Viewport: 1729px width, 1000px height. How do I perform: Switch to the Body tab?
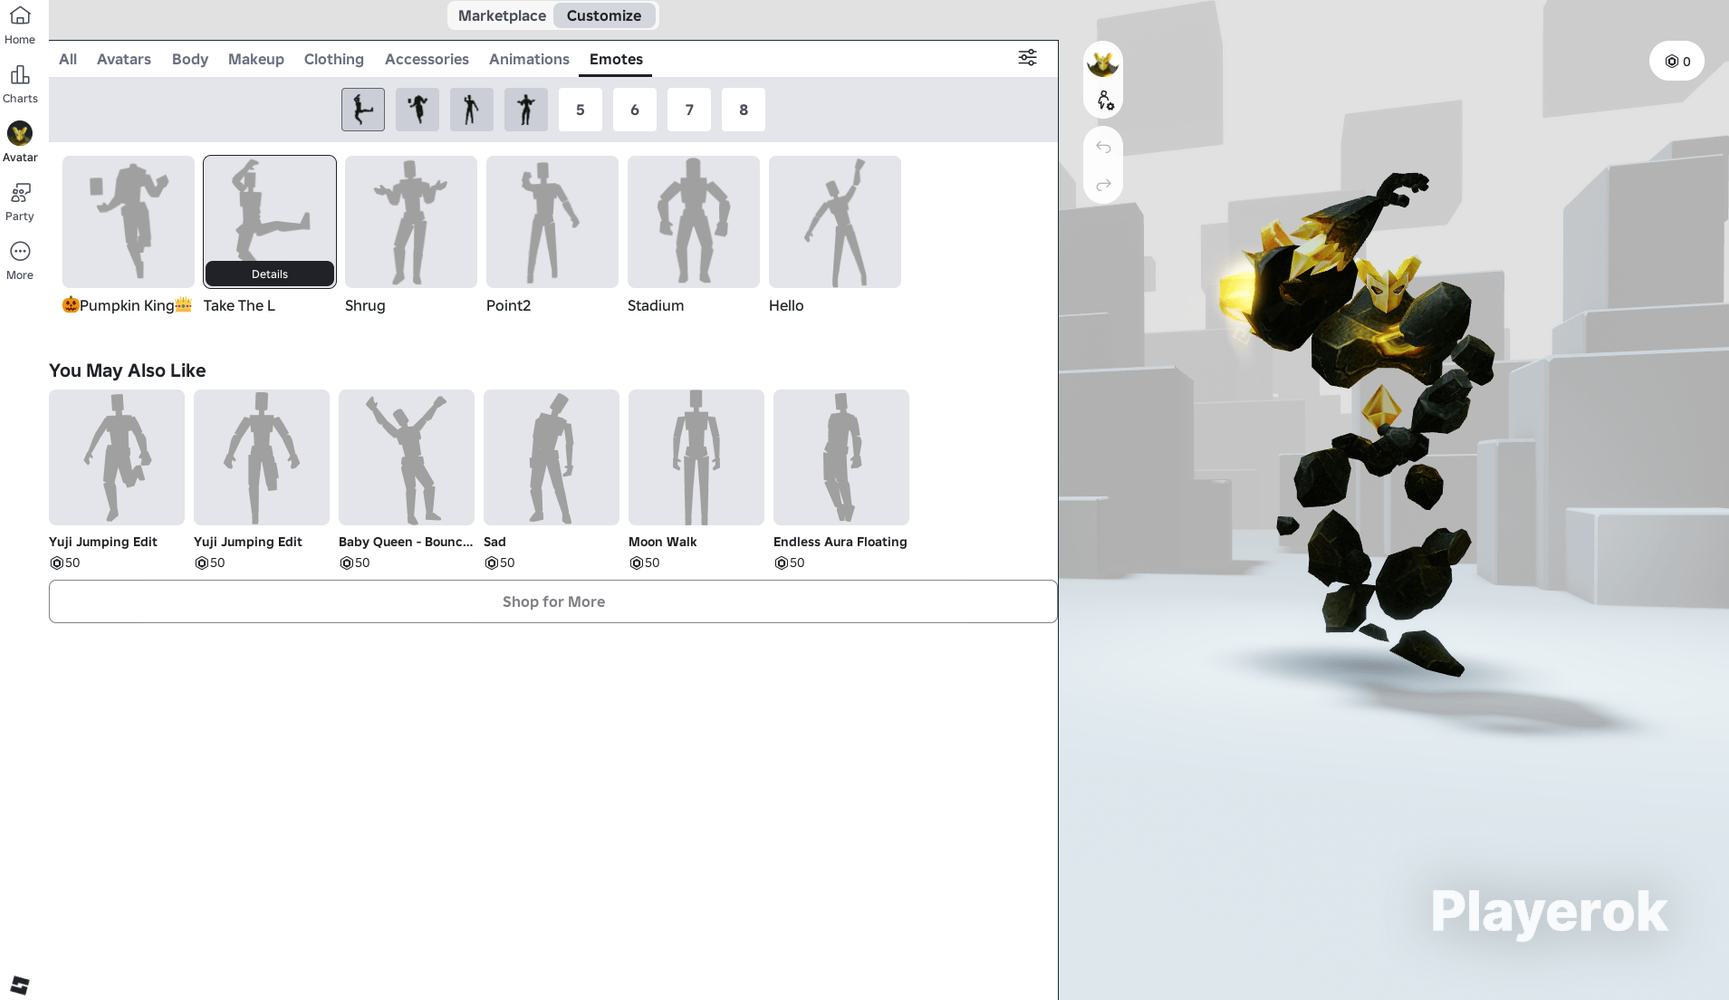(x=190, y=59)
